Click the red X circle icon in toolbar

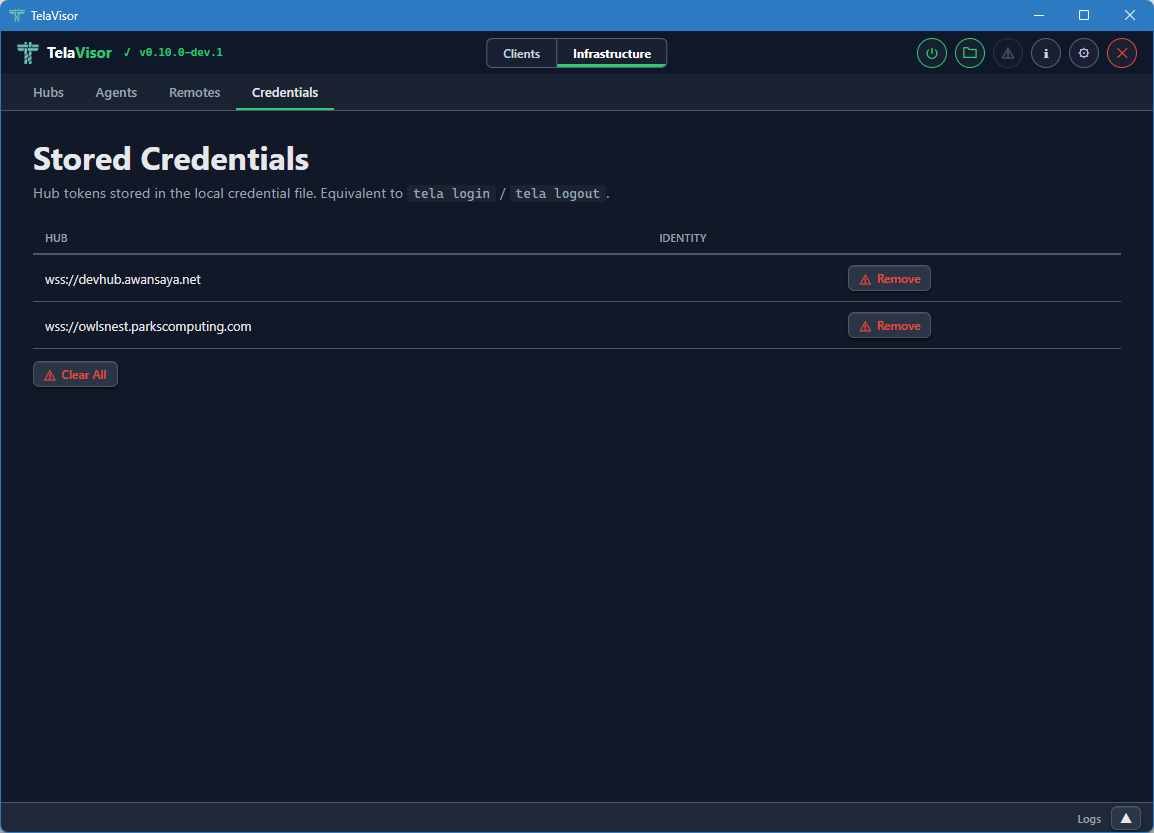pos(1121,53)
